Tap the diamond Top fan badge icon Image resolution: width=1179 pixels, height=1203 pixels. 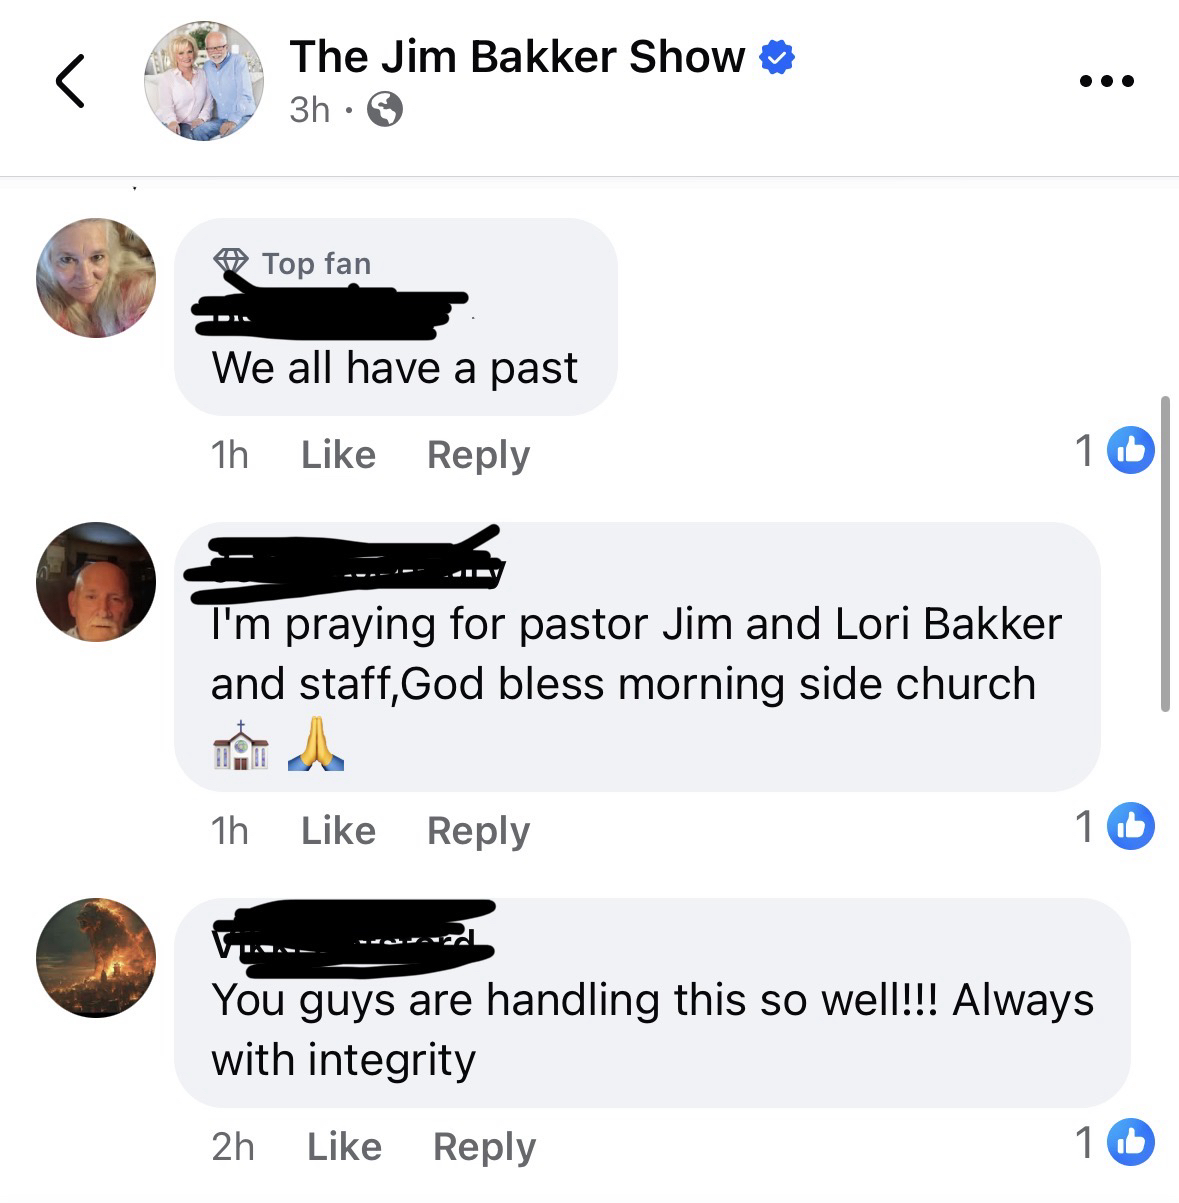[x=231, y=263]
